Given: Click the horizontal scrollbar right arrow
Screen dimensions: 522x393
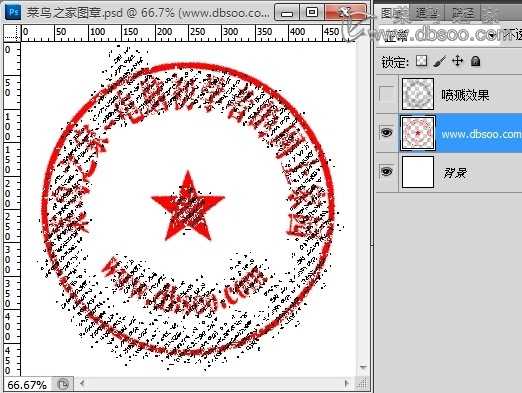Looking at the screenshot, I should (x=347, y=383).
